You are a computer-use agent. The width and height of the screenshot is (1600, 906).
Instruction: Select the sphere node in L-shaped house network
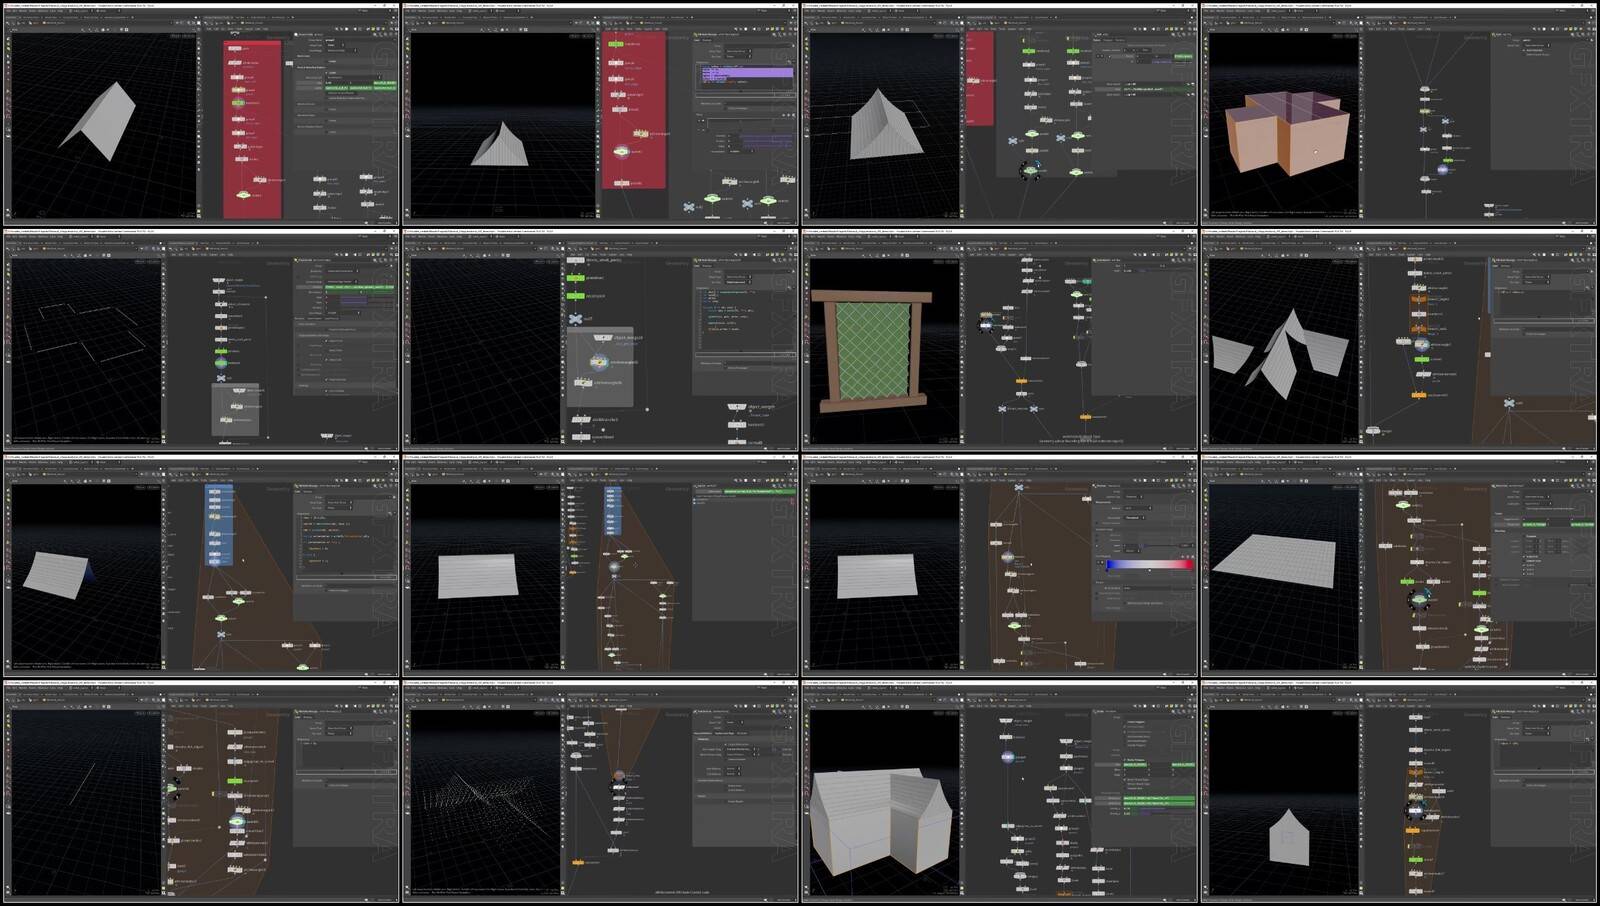[x=1007, y=756]
